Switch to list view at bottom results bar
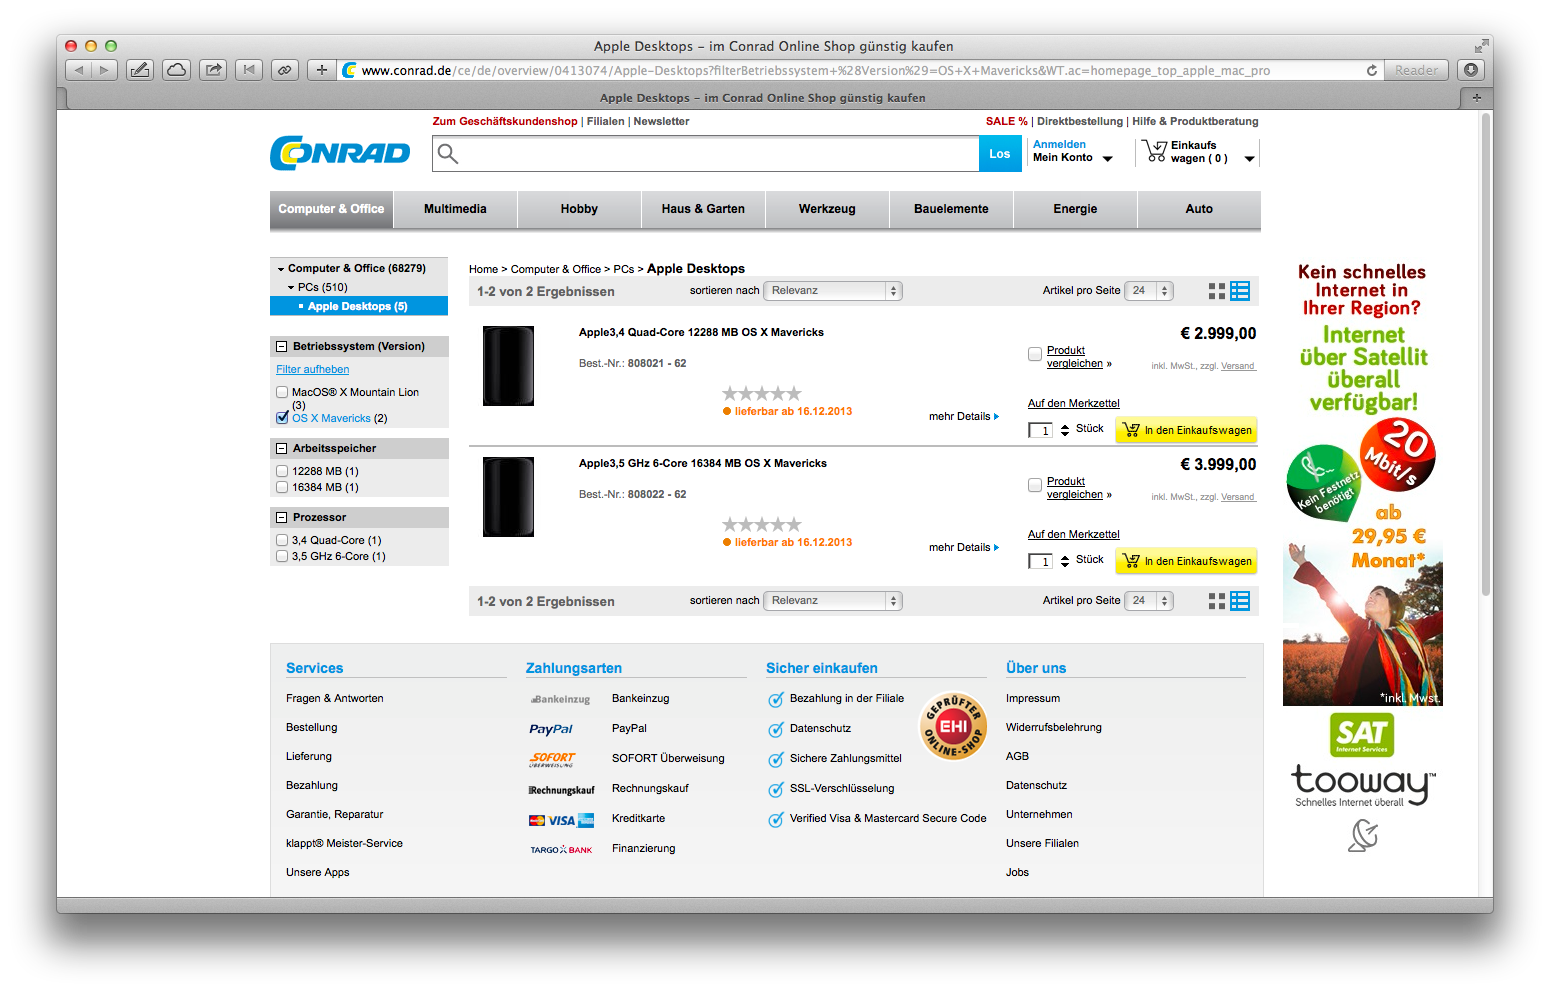Viewport: 1550px width, 992px height. [x=1240, y=601]
